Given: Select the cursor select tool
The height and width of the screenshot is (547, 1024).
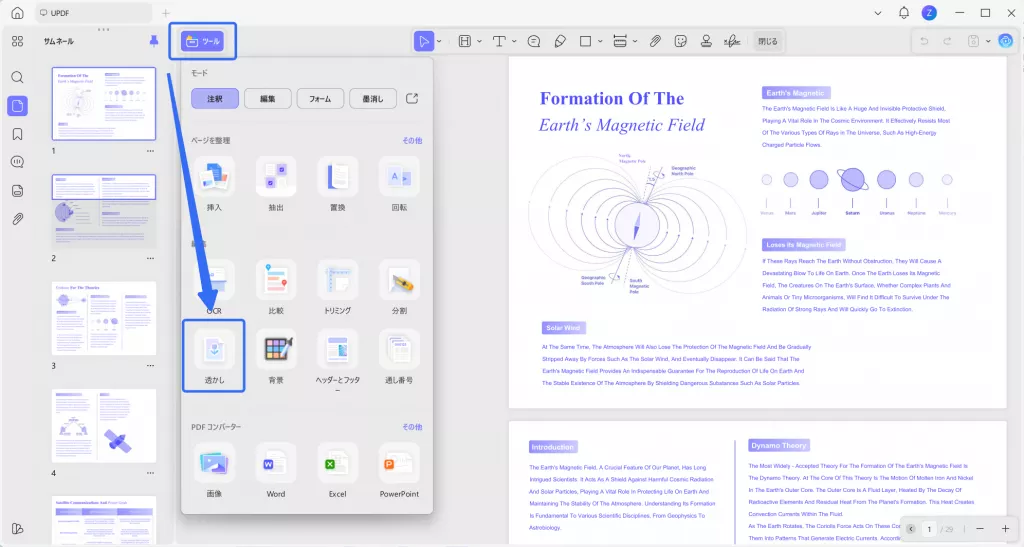Looking at the screenshot, I should click(x=423, y=41).
